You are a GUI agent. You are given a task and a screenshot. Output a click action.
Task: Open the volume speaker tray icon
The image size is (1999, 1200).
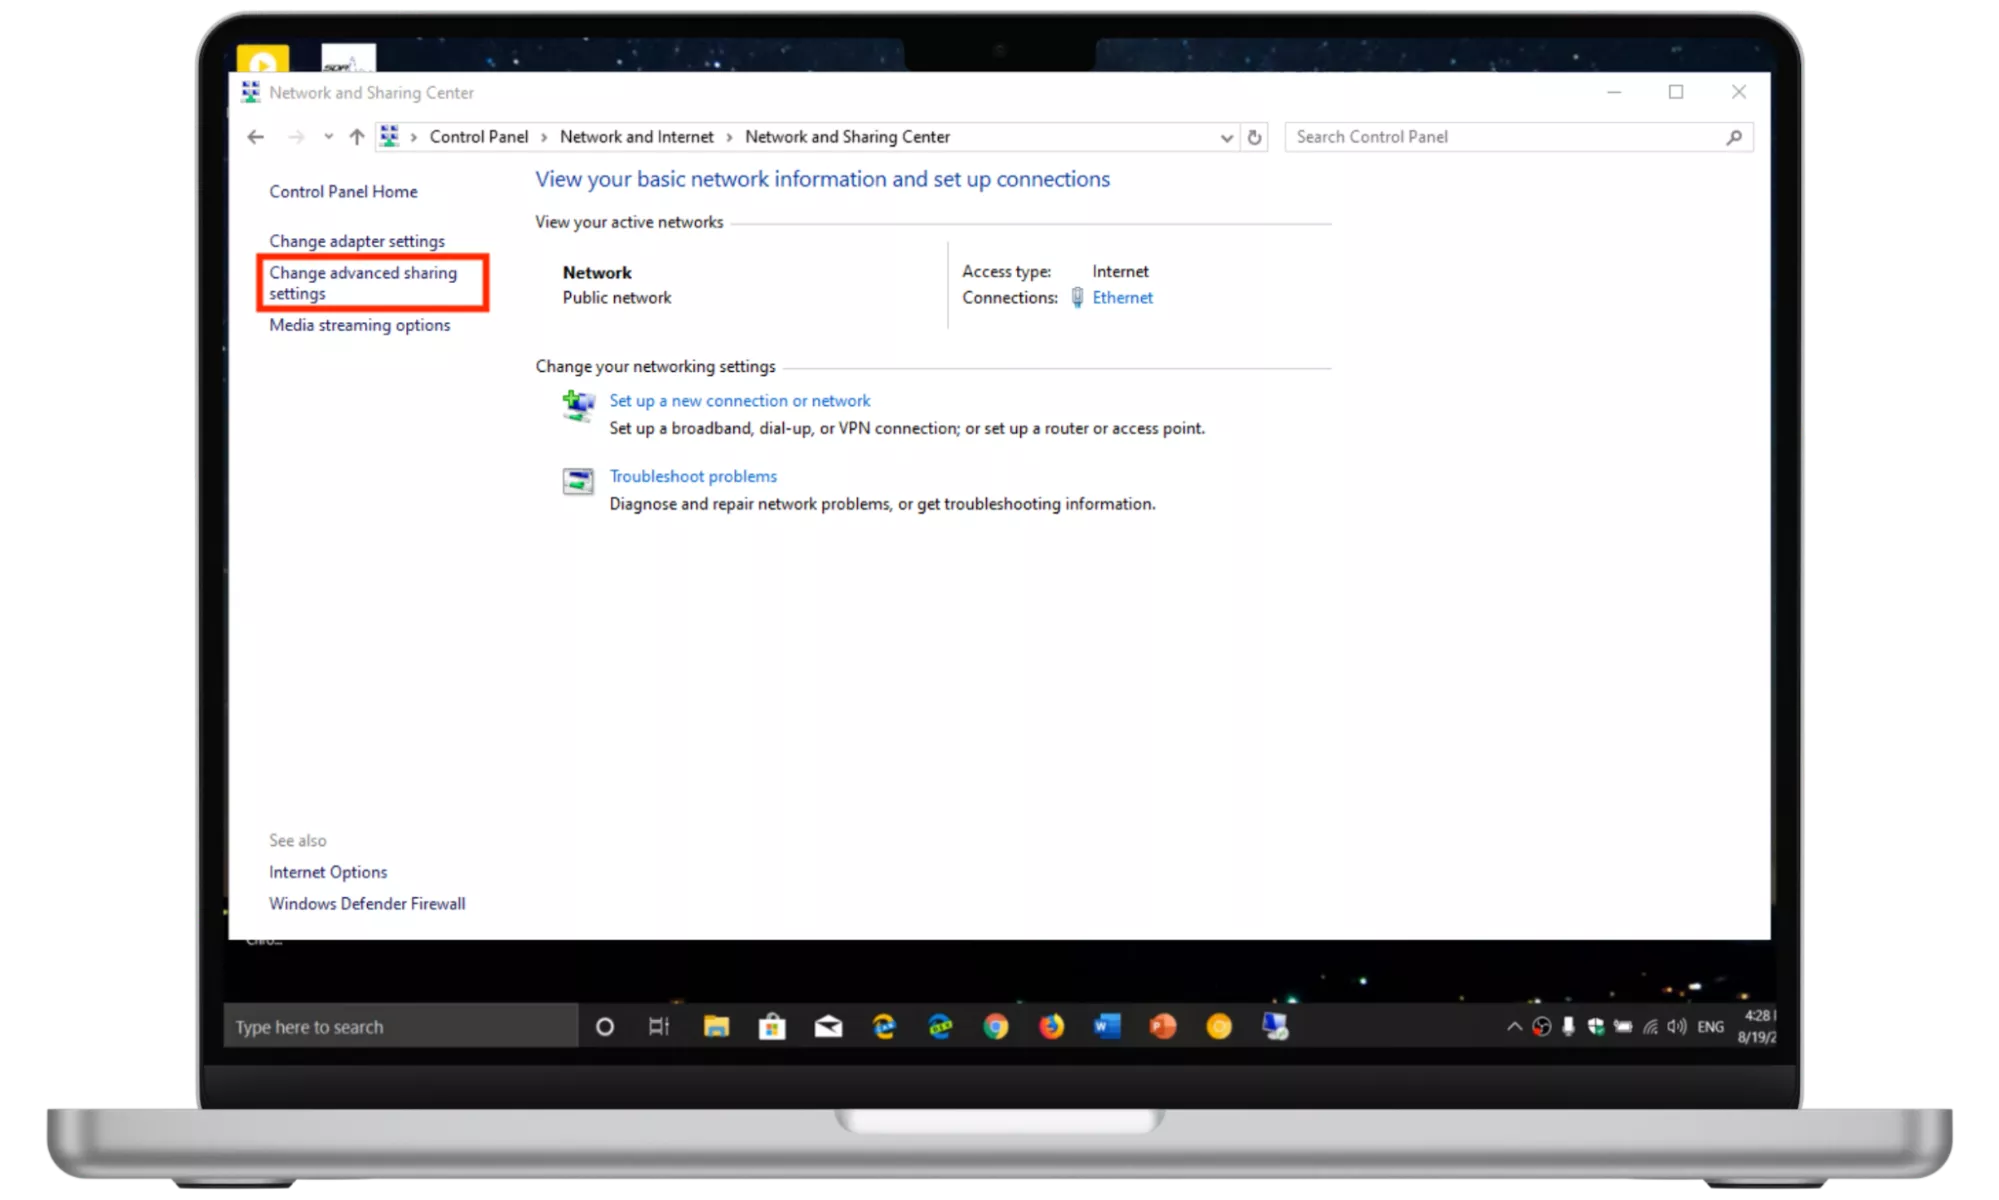click(1677, 1027)
